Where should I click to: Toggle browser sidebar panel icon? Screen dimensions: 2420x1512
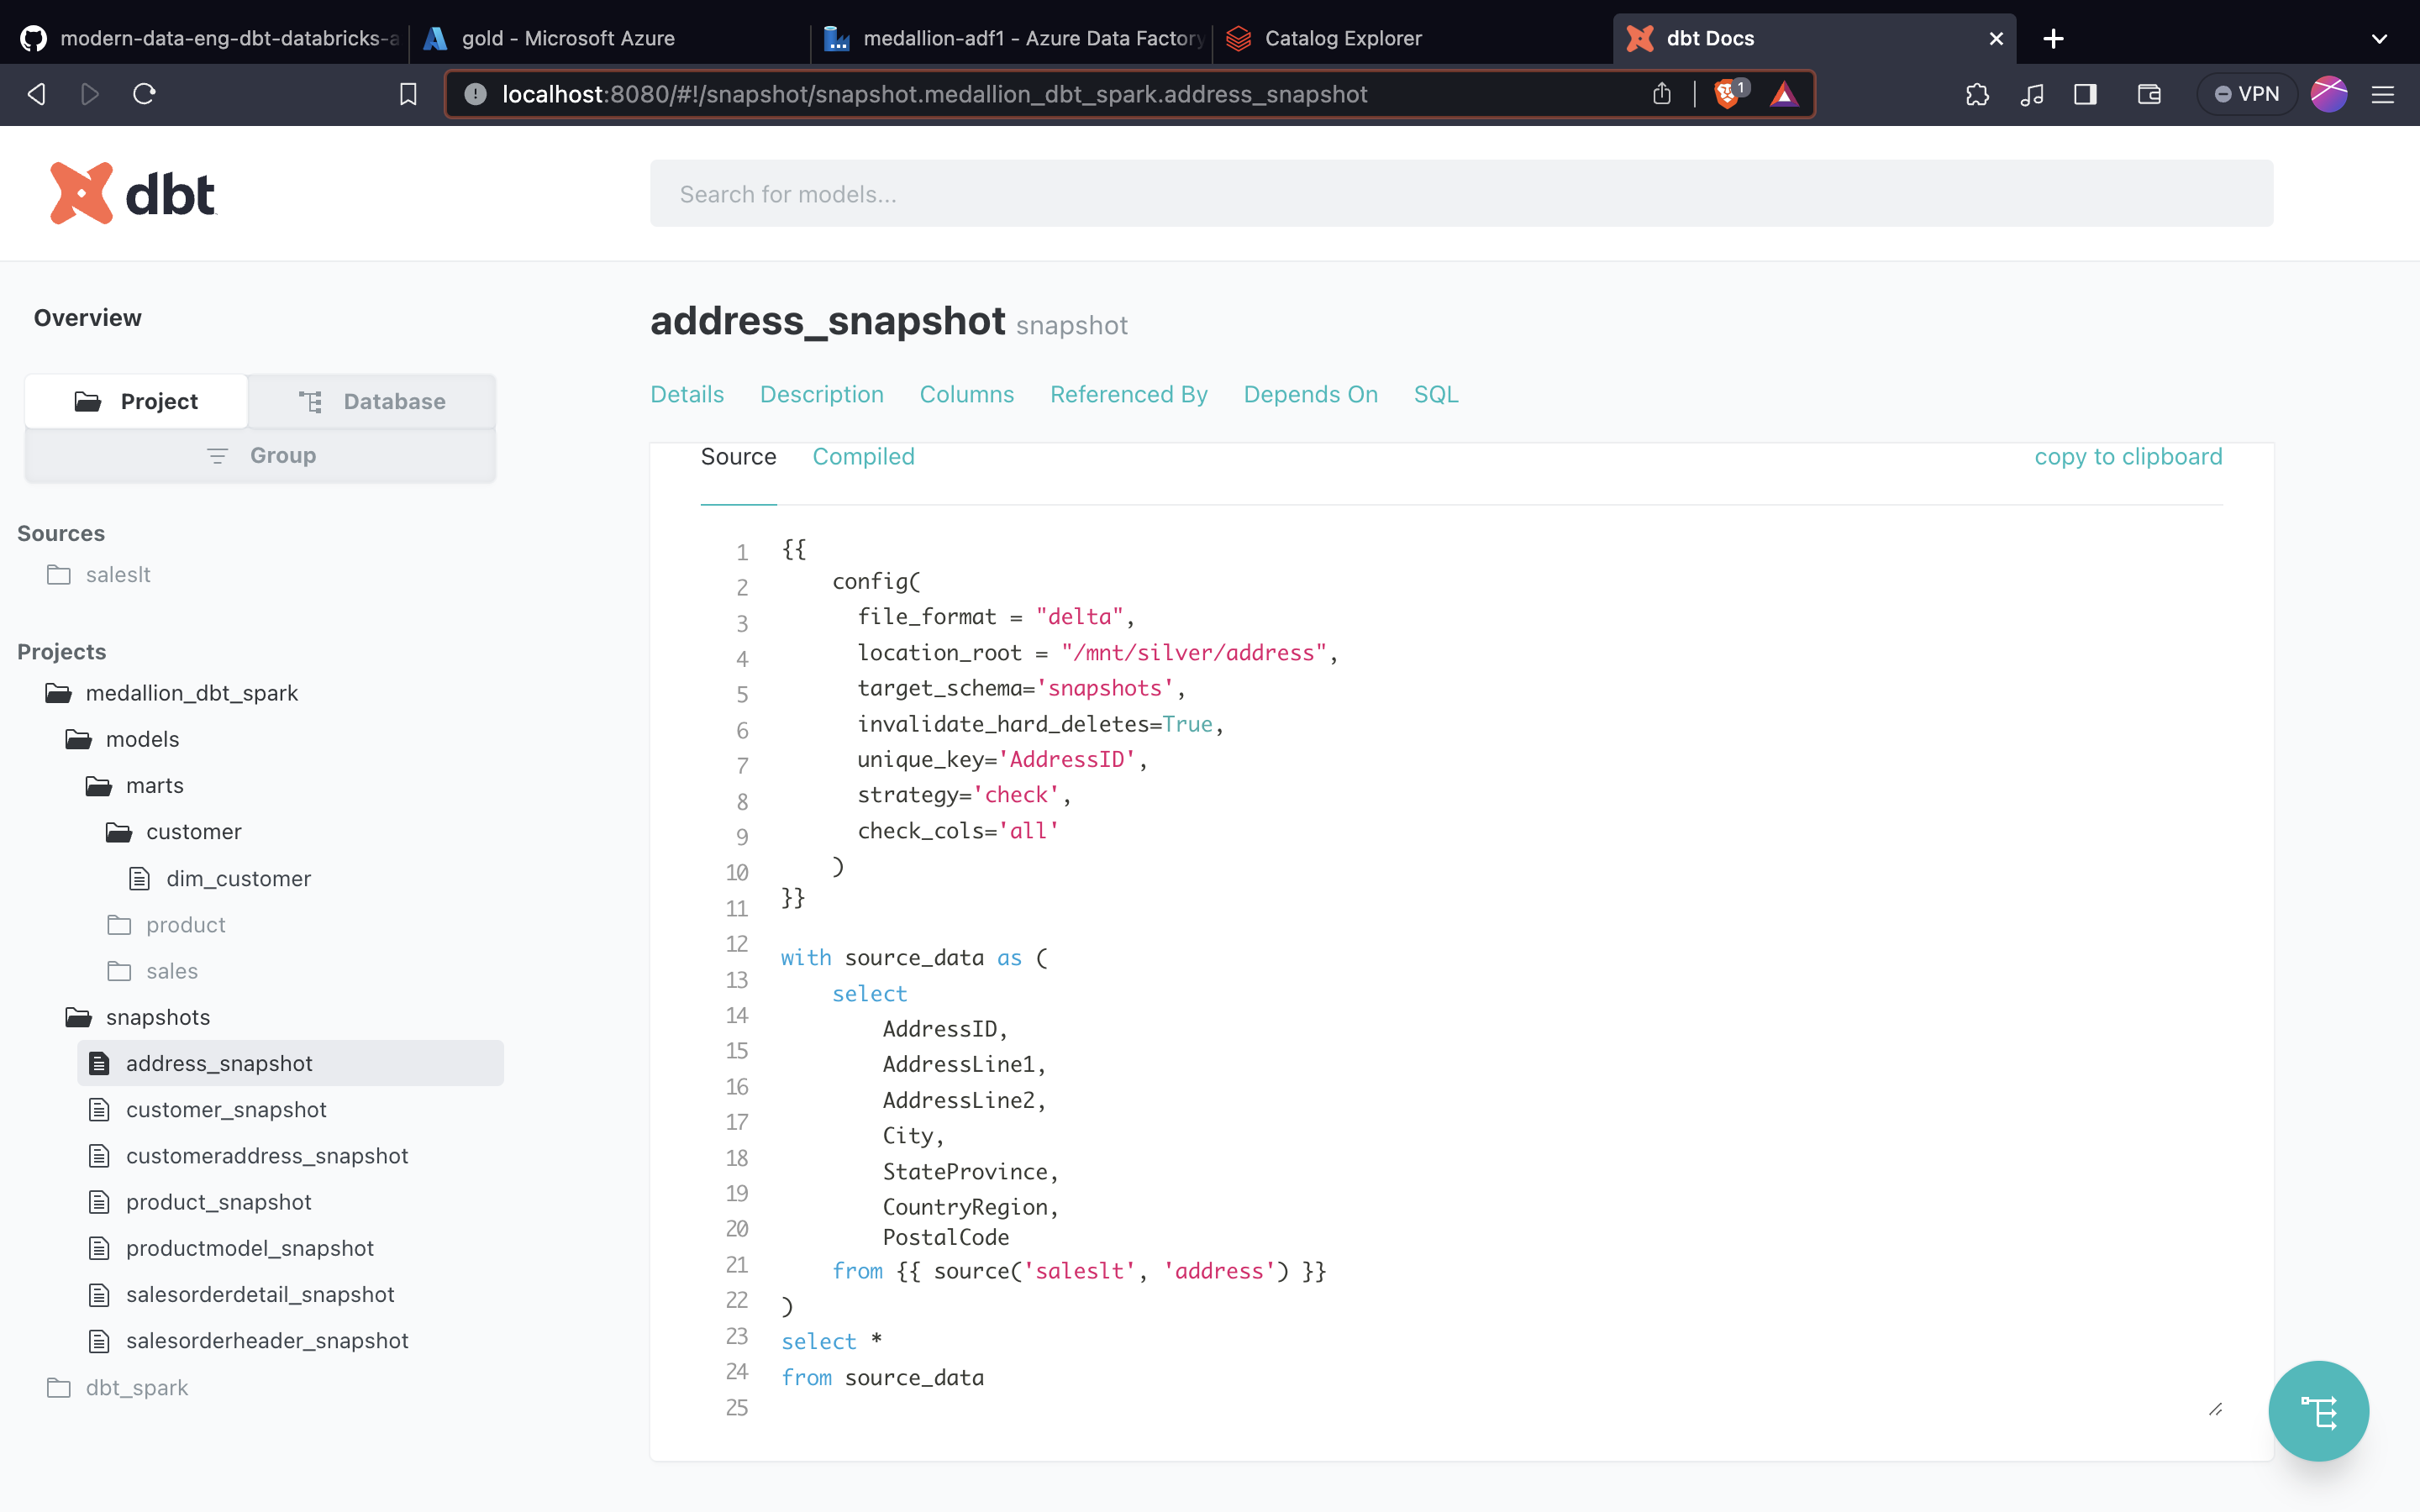2085,94
